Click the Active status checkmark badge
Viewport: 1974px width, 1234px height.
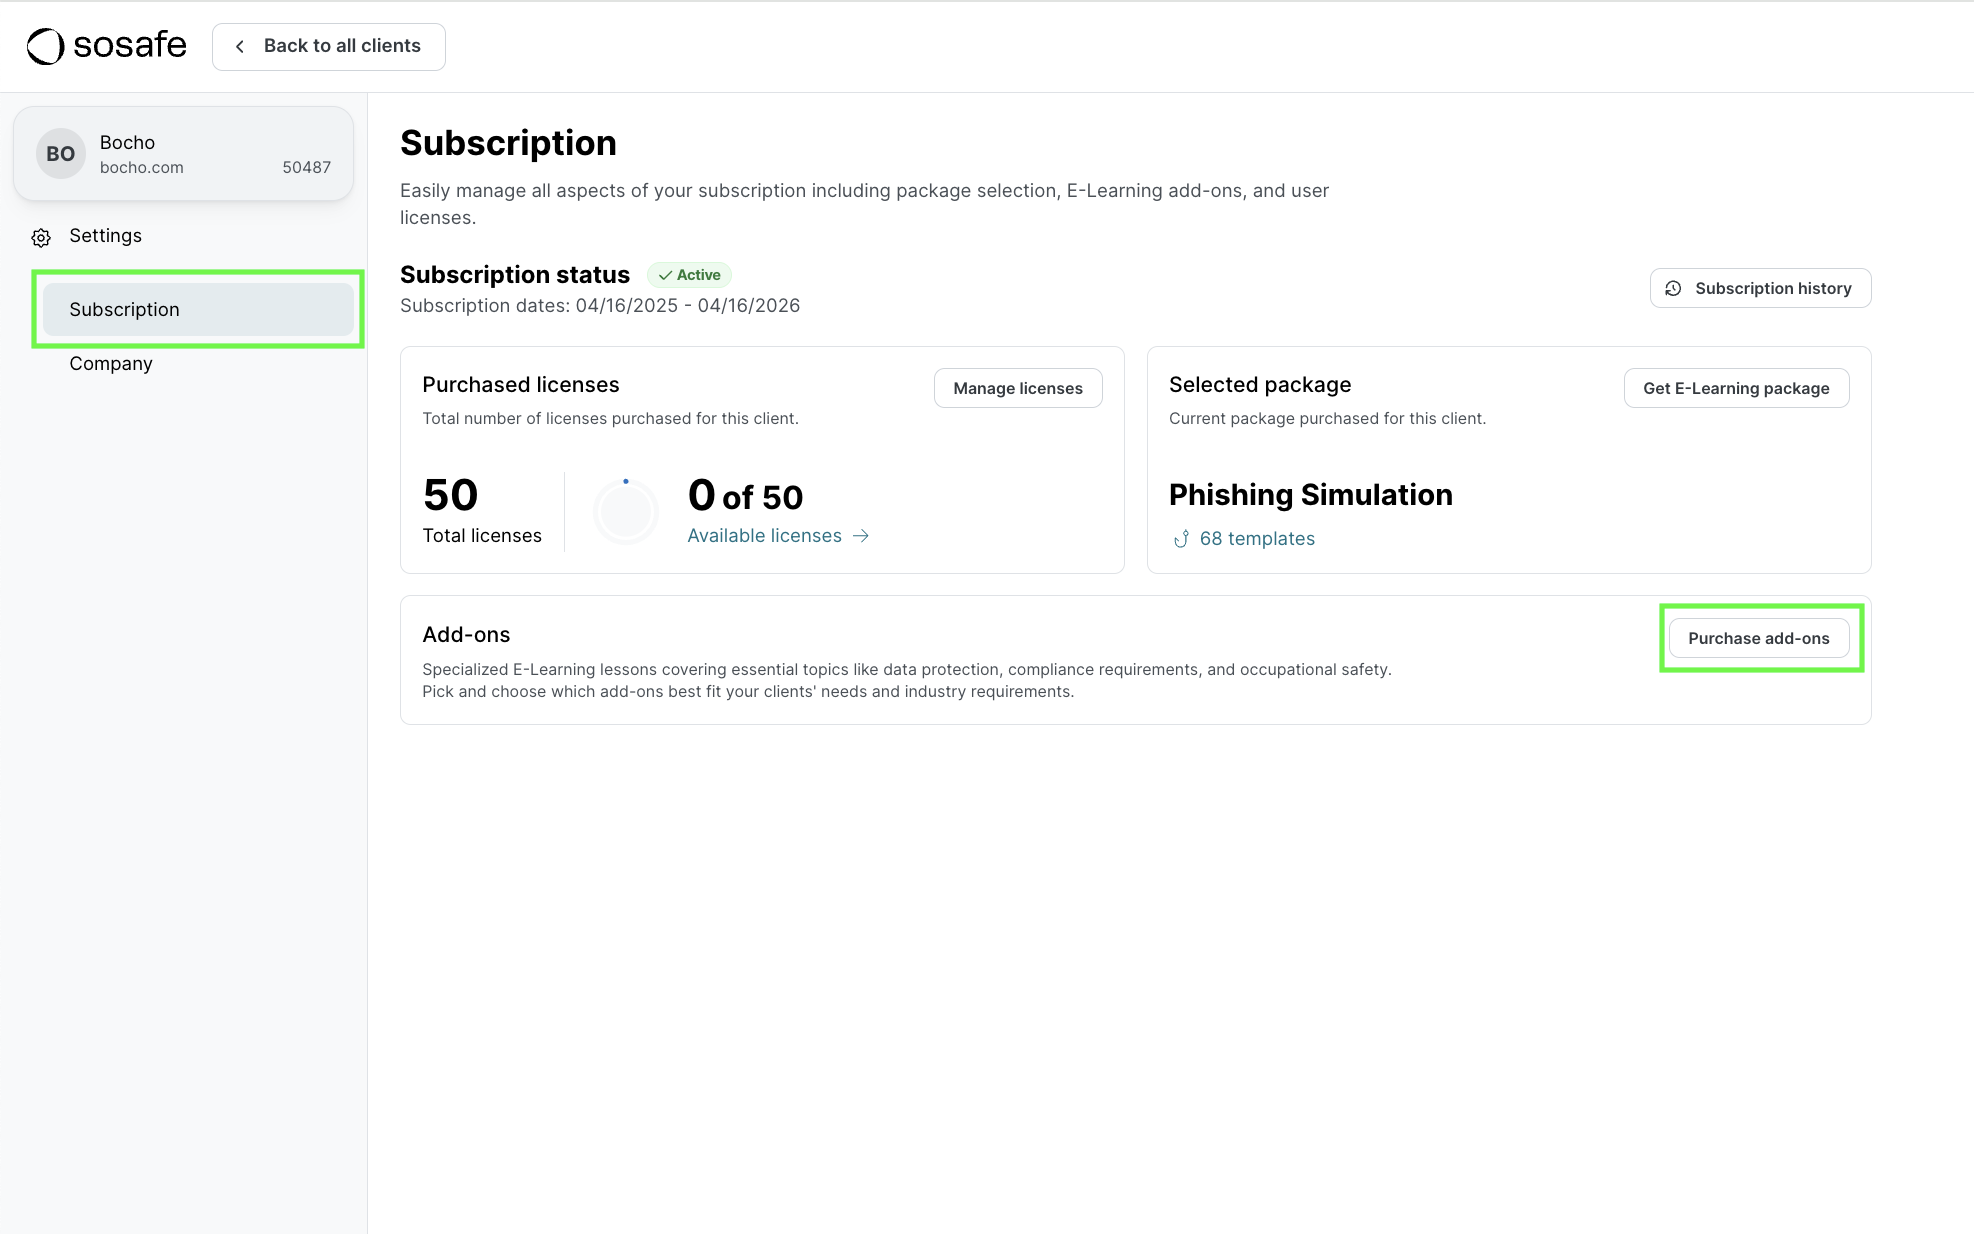click(x=689, y=275)
